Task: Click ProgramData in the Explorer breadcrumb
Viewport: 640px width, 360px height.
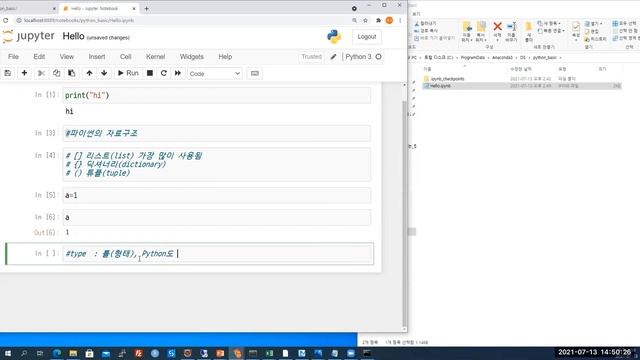Action: coord(473,58)
